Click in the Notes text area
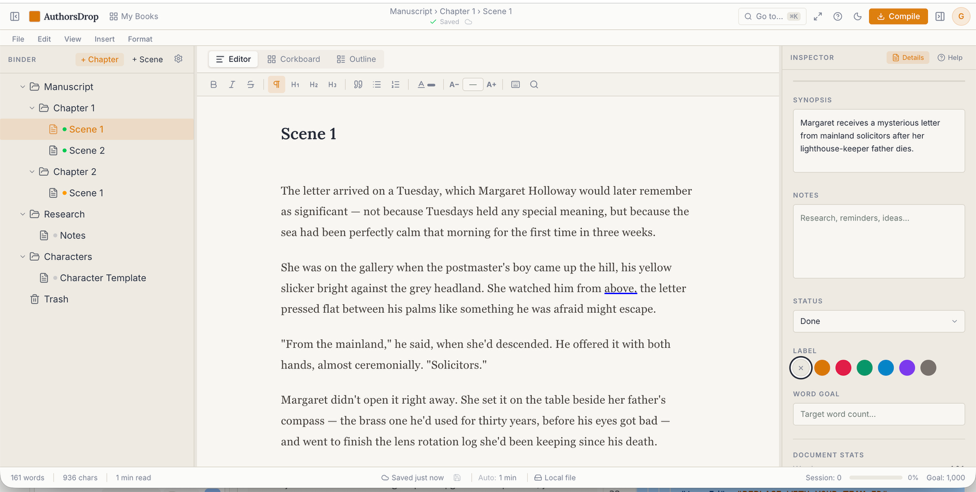976x492 pixels. pos(879,241)
